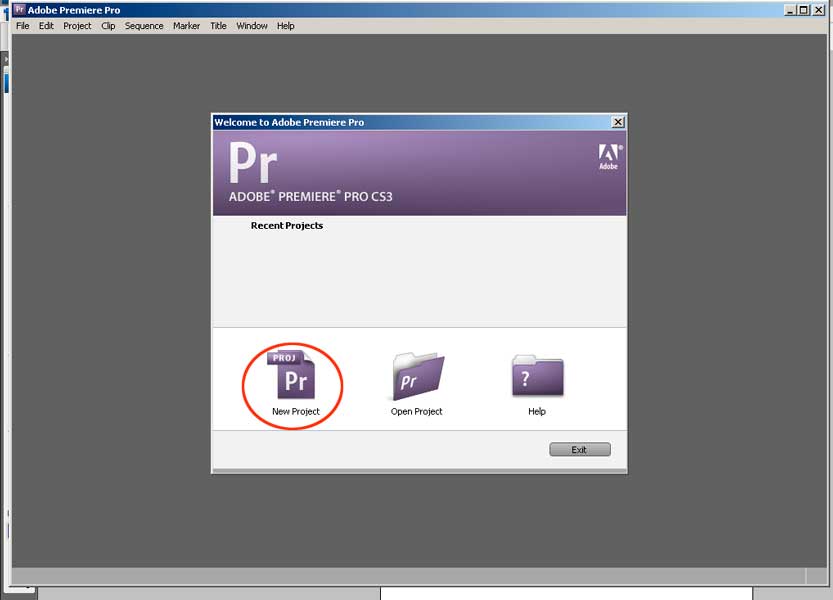Click the Recent Projects heading

pyautogui.click(x=287, y=225)
